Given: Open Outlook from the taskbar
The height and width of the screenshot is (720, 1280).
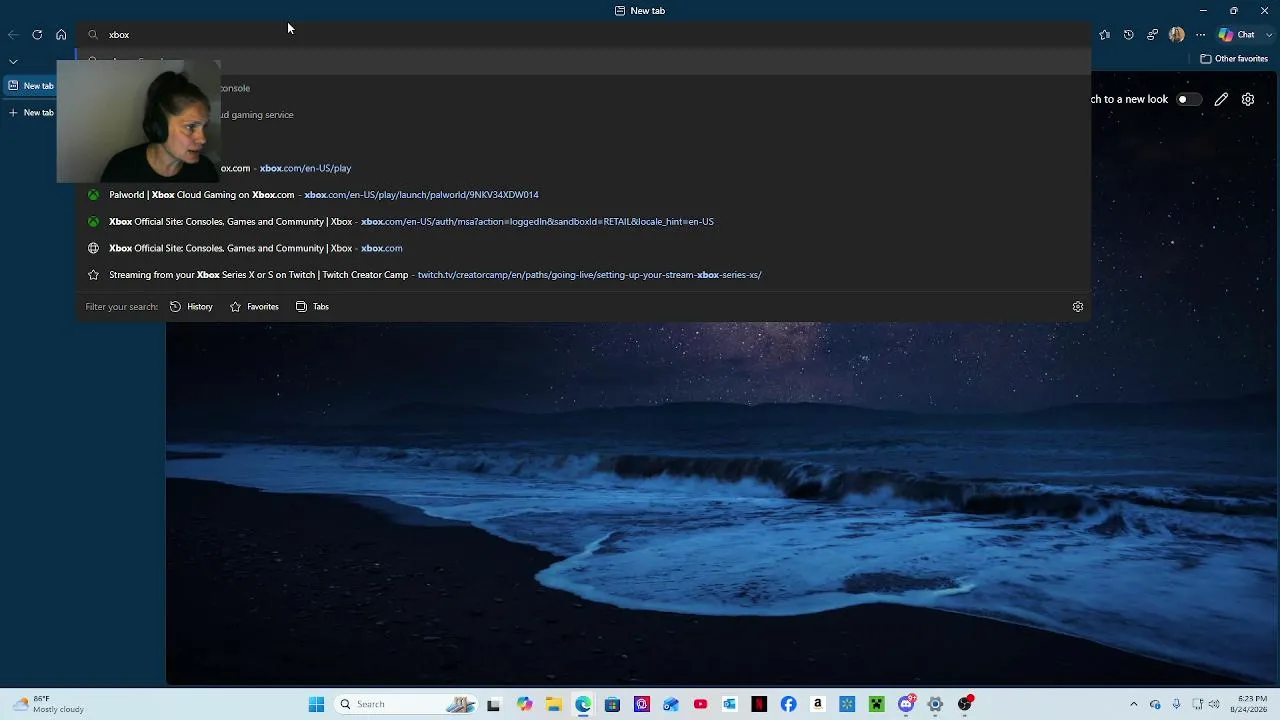Looking at the screenshot, I should (x=729, y=704).
